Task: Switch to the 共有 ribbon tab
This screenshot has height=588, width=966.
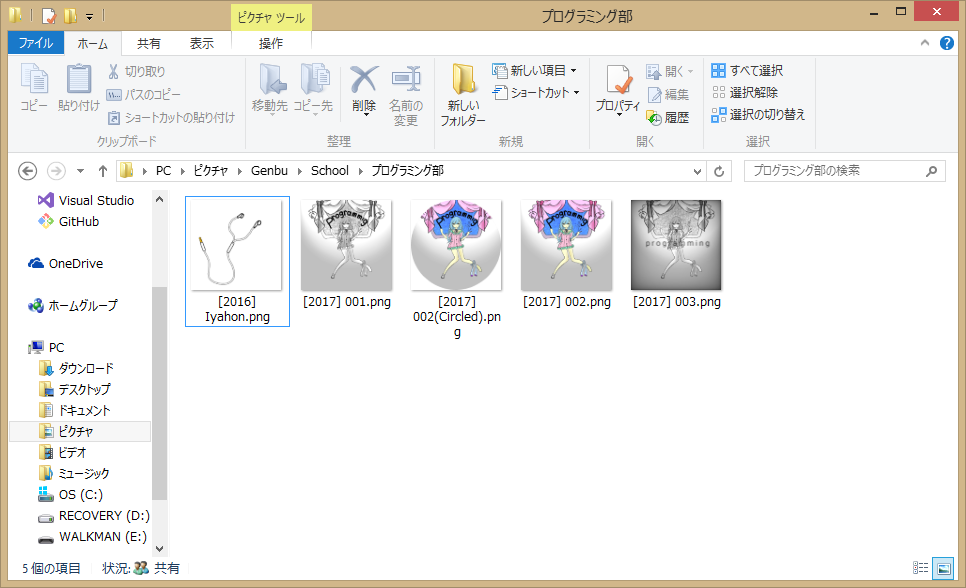Action: (149, 43)
